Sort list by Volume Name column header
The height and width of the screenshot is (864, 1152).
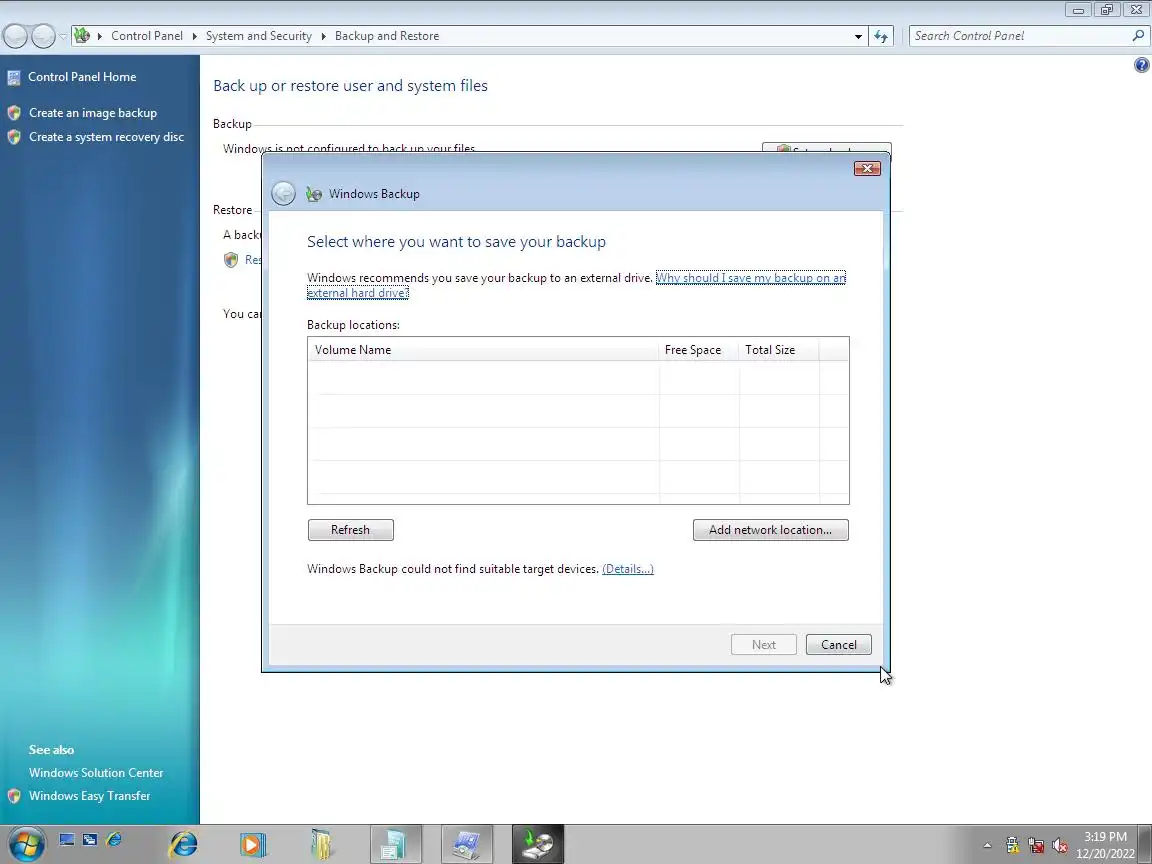[x=483, y=350]
